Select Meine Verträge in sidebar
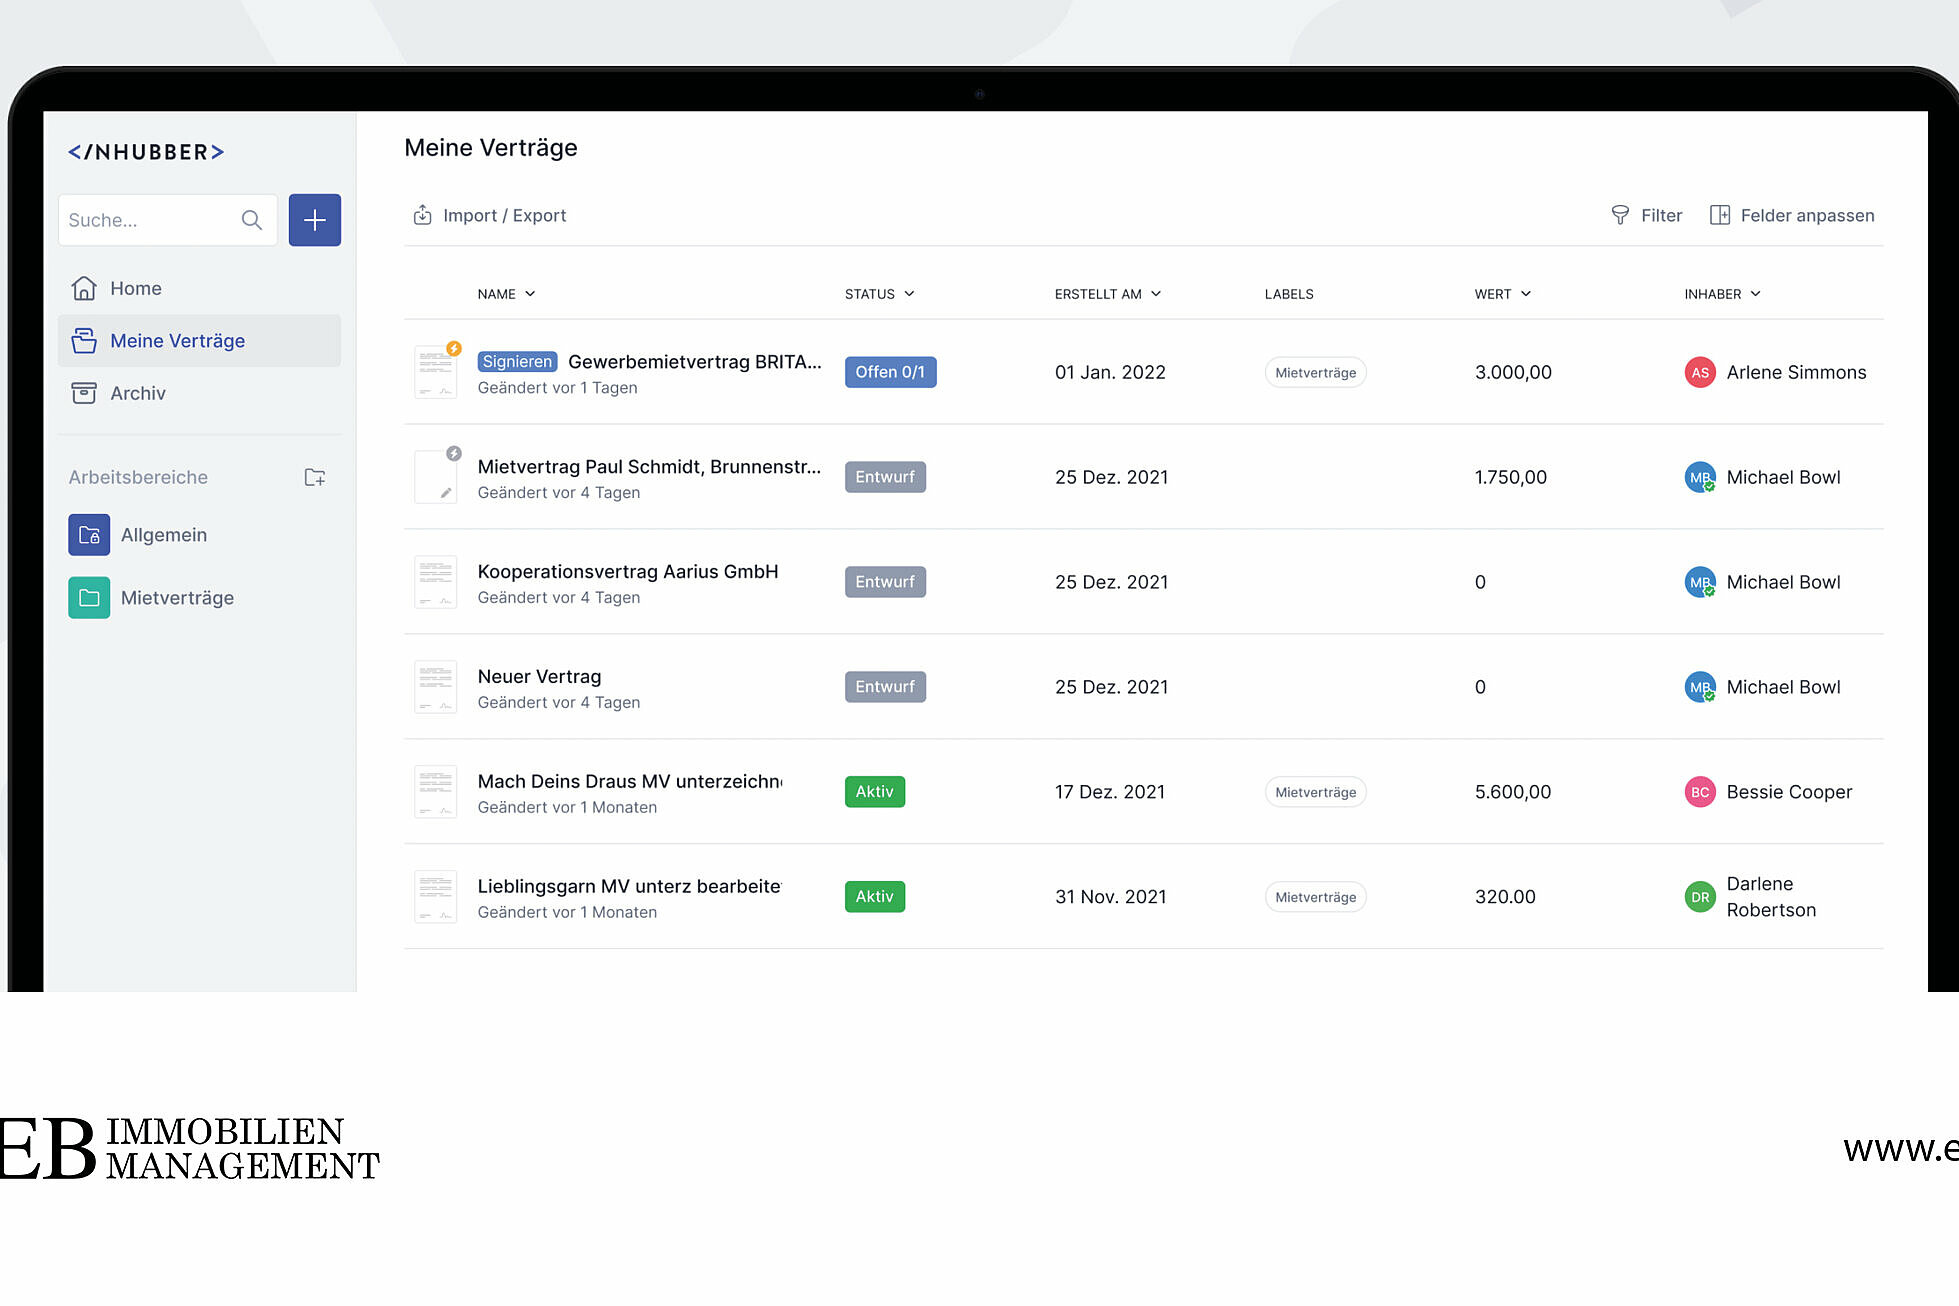This screenshot has height=1306, width=1959. click(199, 341)
